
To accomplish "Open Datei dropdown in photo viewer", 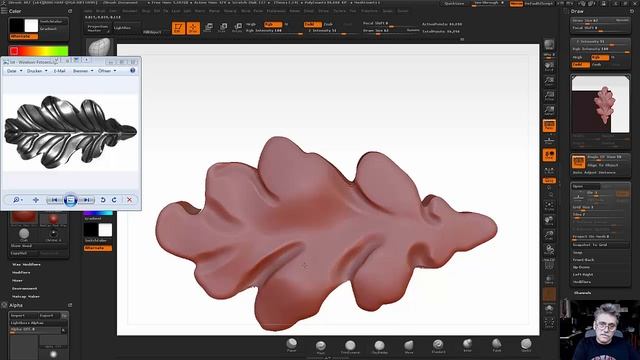I will pyautogui.click(x=14, y=71).
